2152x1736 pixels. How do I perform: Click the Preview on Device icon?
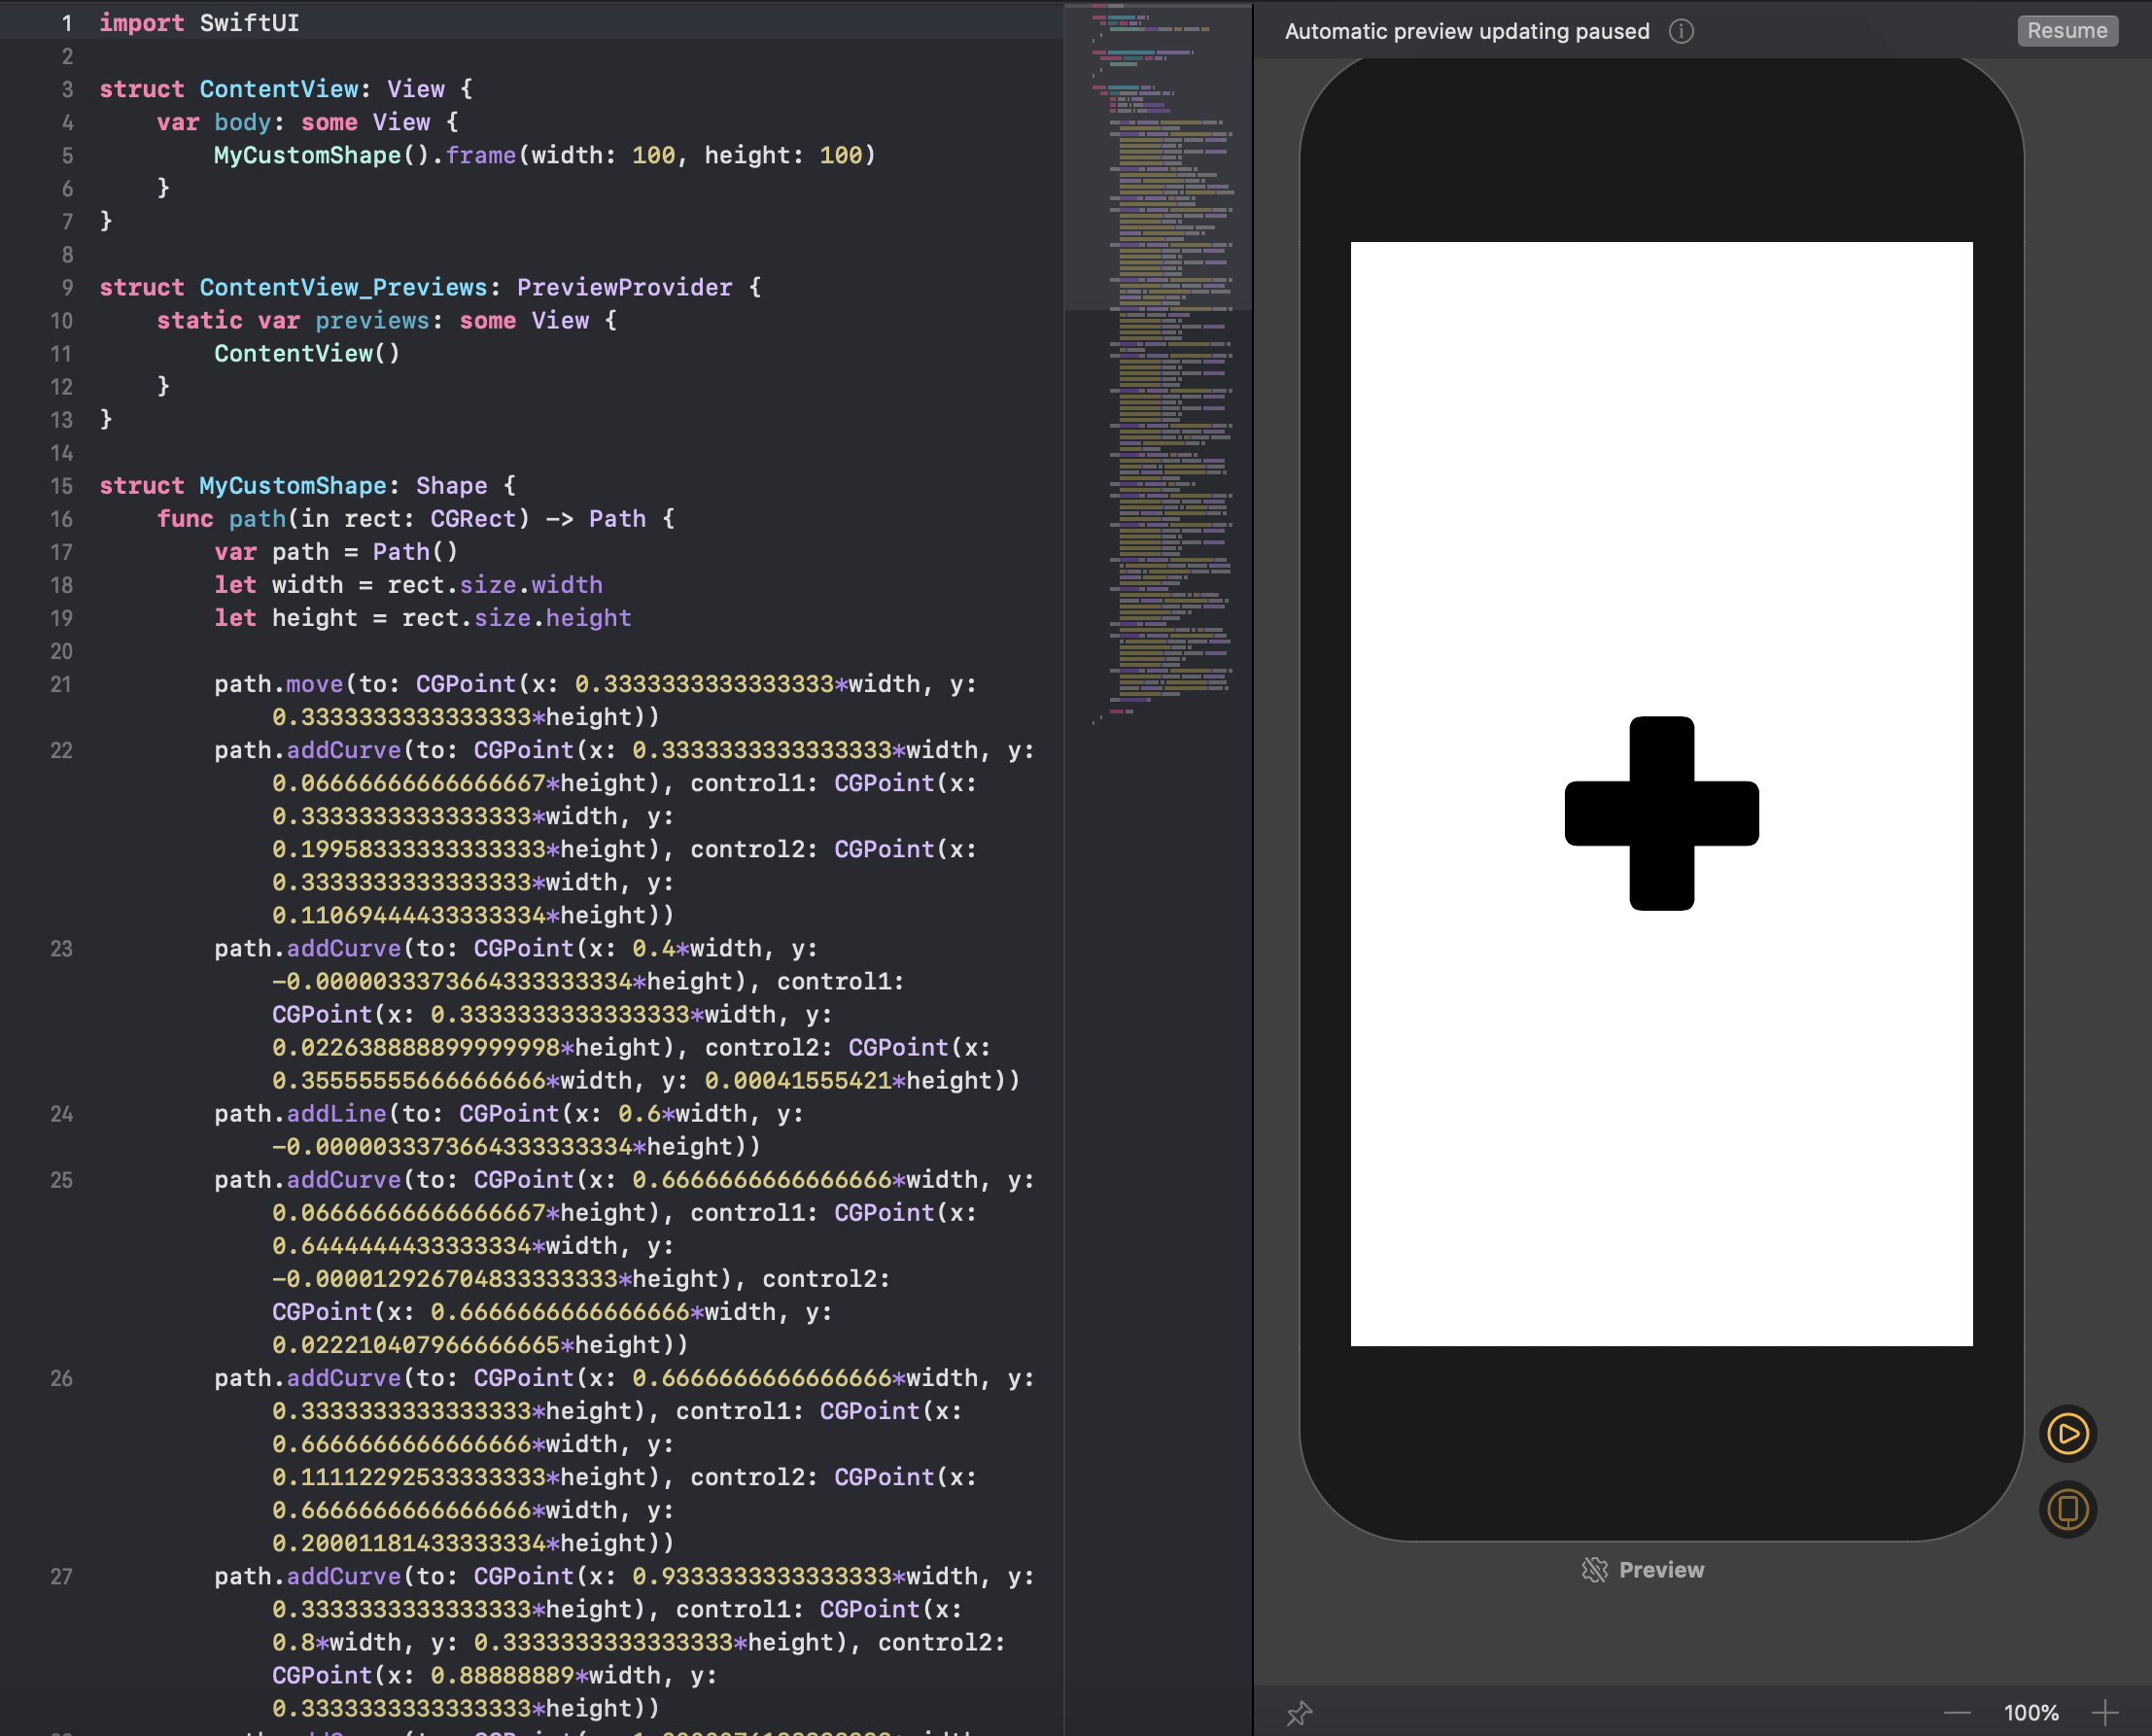point(2067,1509)
